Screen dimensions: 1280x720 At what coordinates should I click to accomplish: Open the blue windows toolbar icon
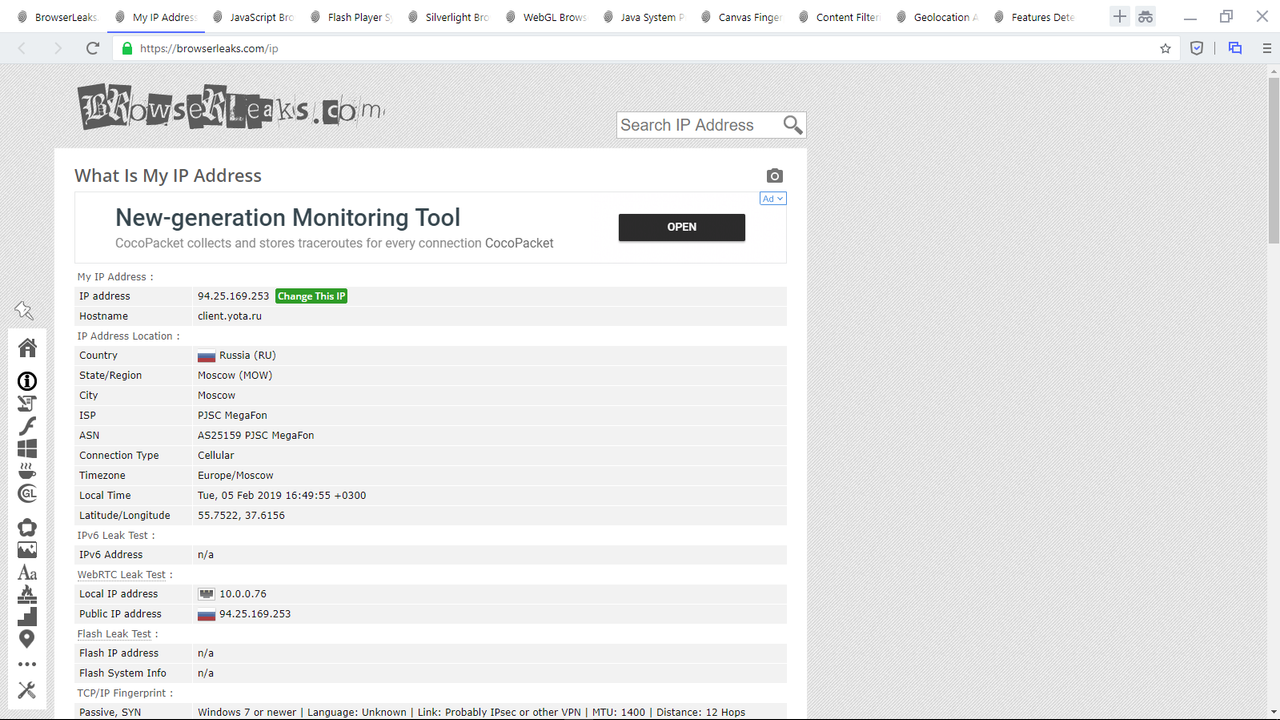(1235, 48)
